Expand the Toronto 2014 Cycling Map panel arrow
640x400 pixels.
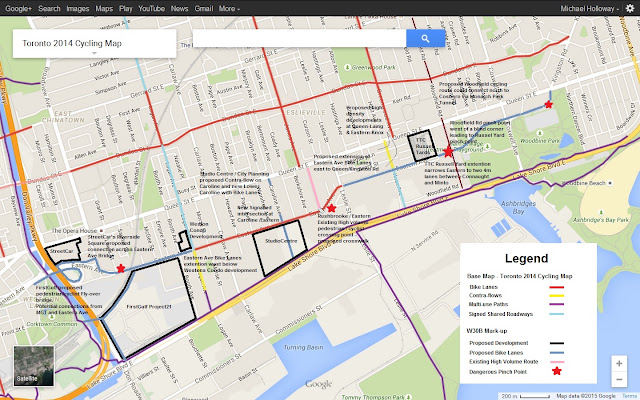click(94, 53)
